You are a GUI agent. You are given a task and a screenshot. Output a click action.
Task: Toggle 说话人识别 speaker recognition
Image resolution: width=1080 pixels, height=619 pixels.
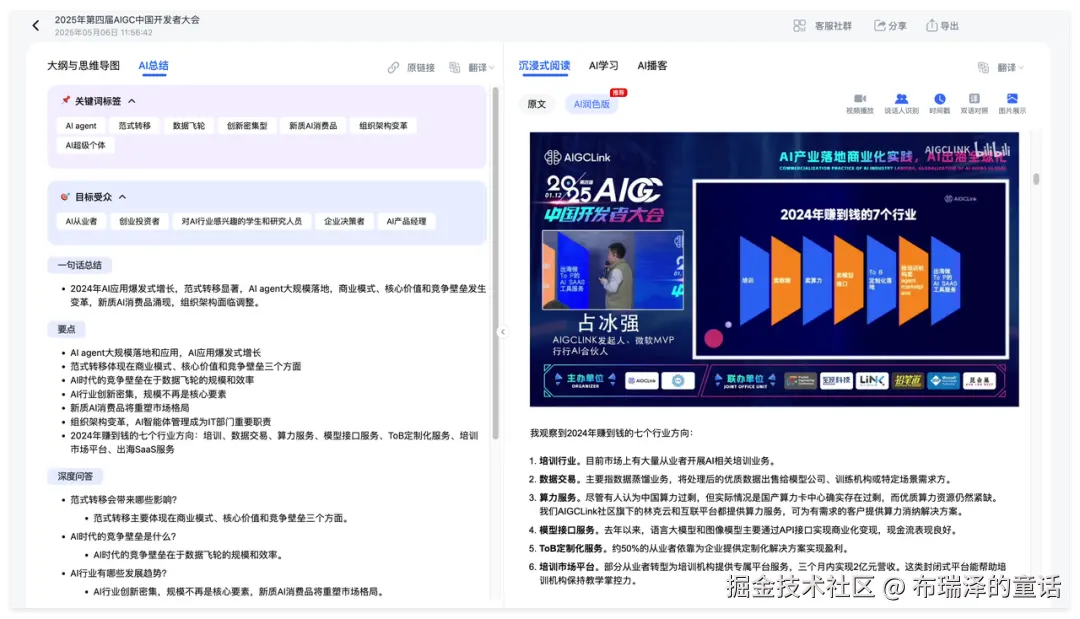(901, 103)
